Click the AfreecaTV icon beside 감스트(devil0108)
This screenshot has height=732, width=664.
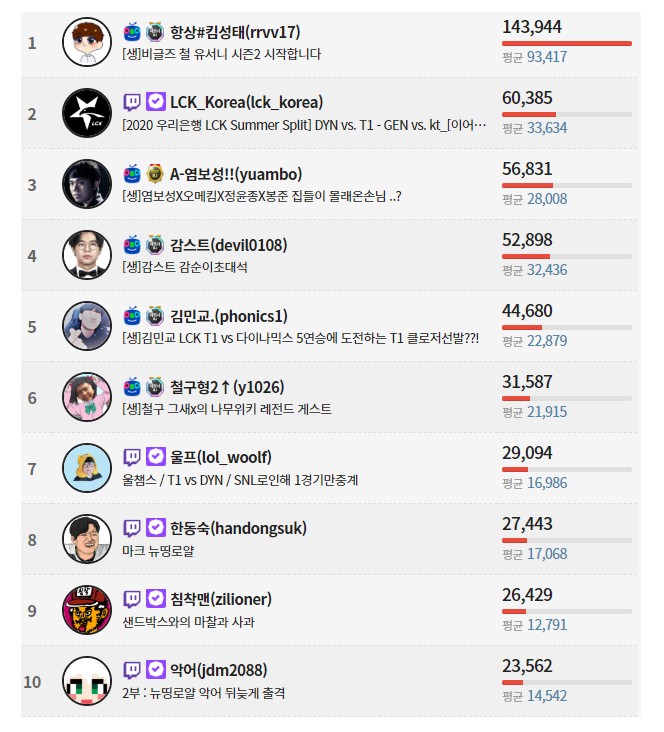tap(132, 245)
